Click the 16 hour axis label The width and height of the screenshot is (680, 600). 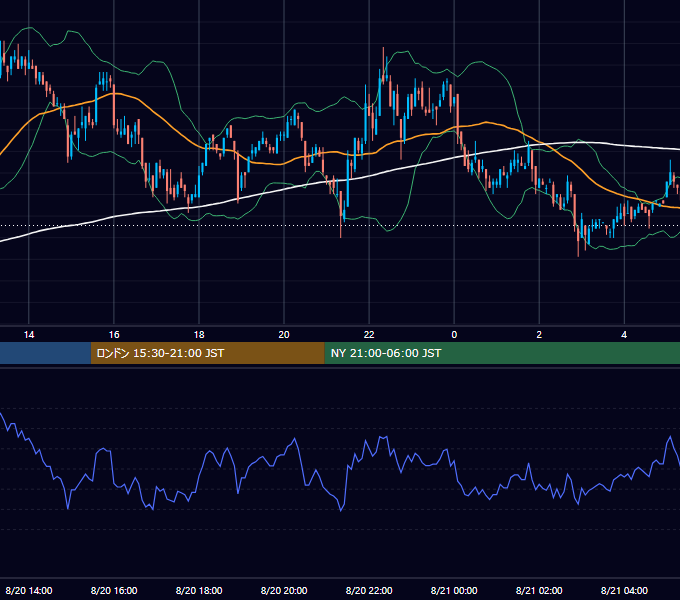pos(114,335)
